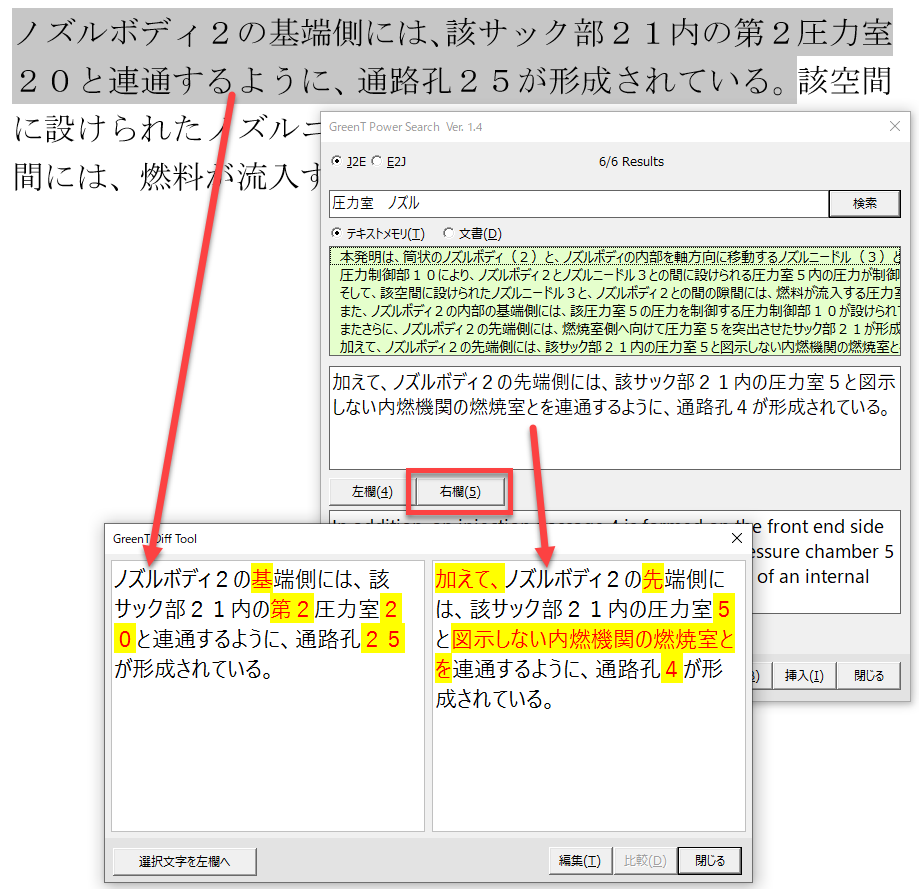Select the last result starting with 加えて

(615, 347)
